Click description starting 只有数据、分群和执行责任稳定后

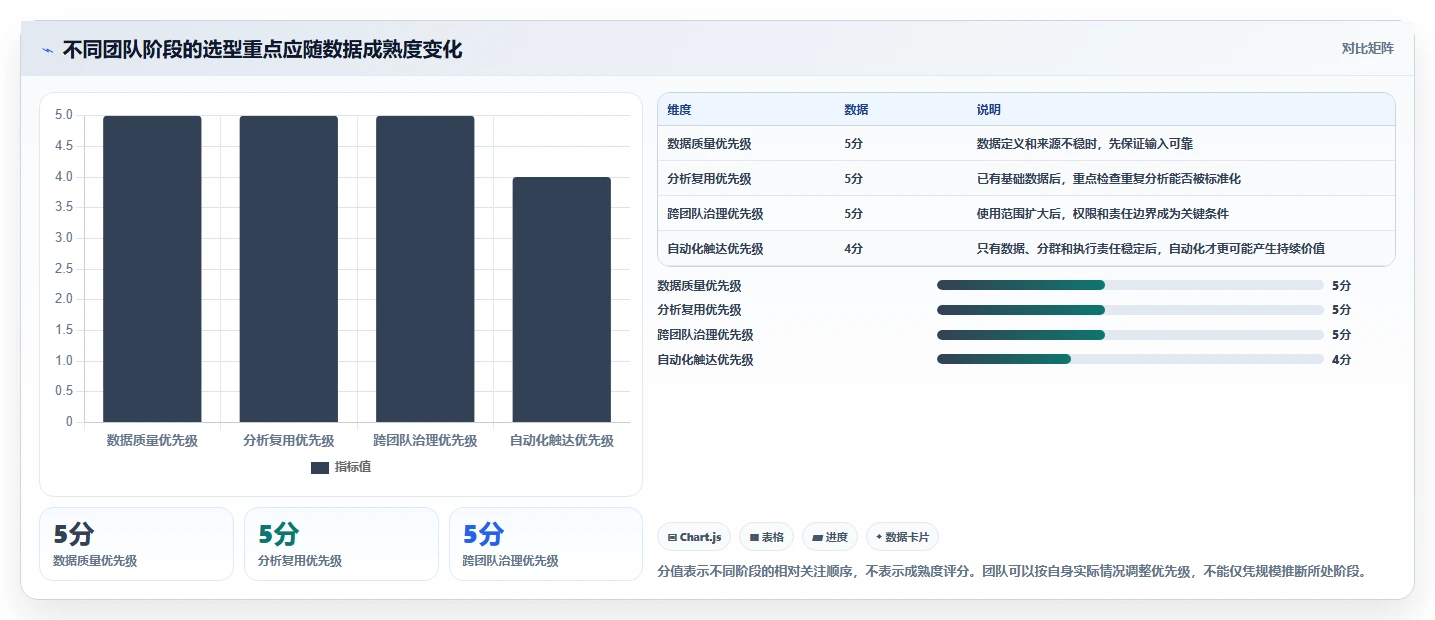(x=1150, y=249)
